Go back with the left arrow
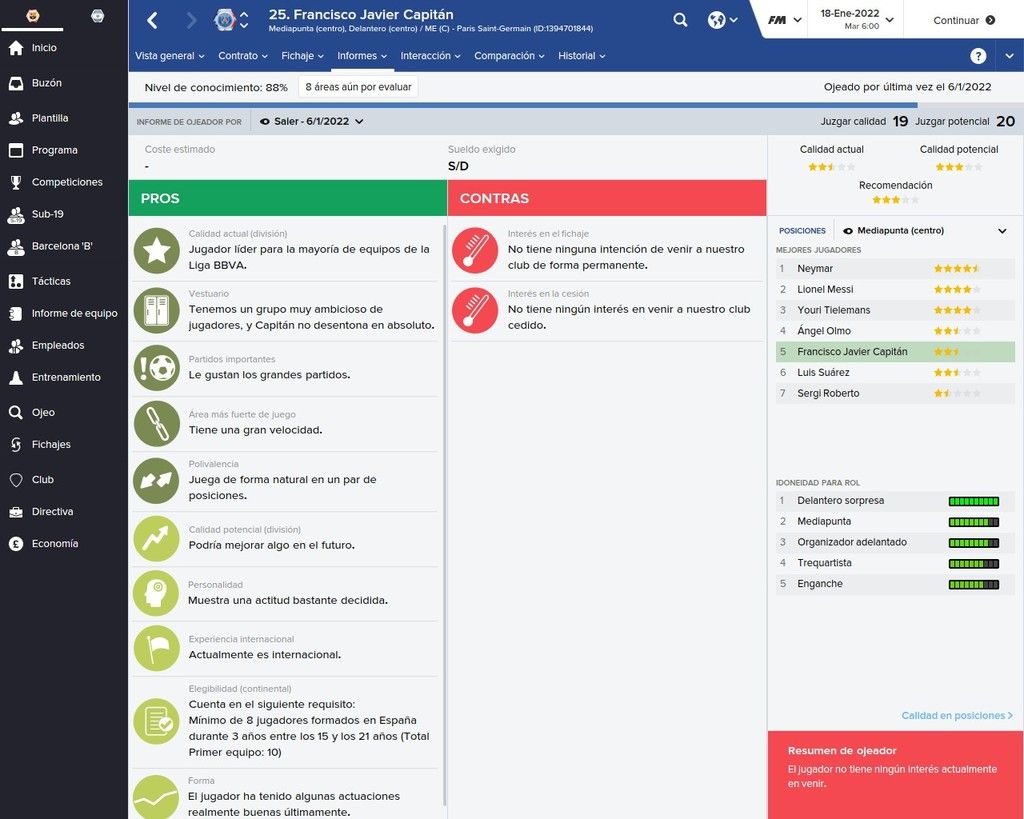1024x819 pixels. pos(153,20)
